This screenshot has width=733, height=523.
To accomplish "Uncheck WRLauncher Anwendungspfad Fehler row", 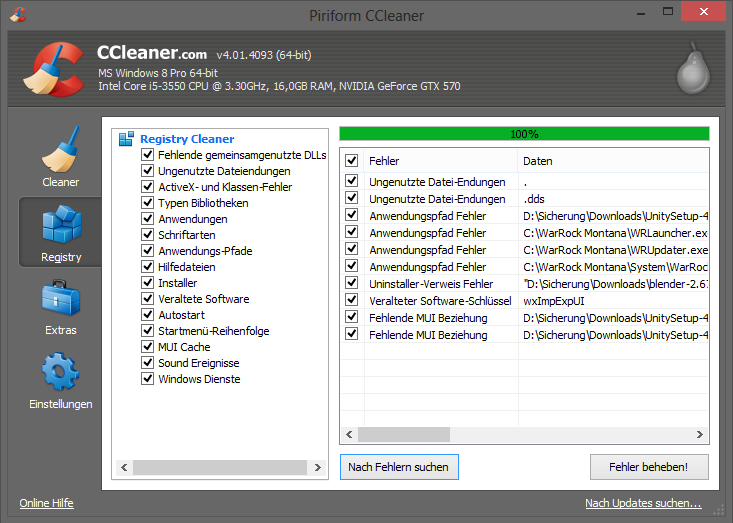I will (x=352, y=232).
